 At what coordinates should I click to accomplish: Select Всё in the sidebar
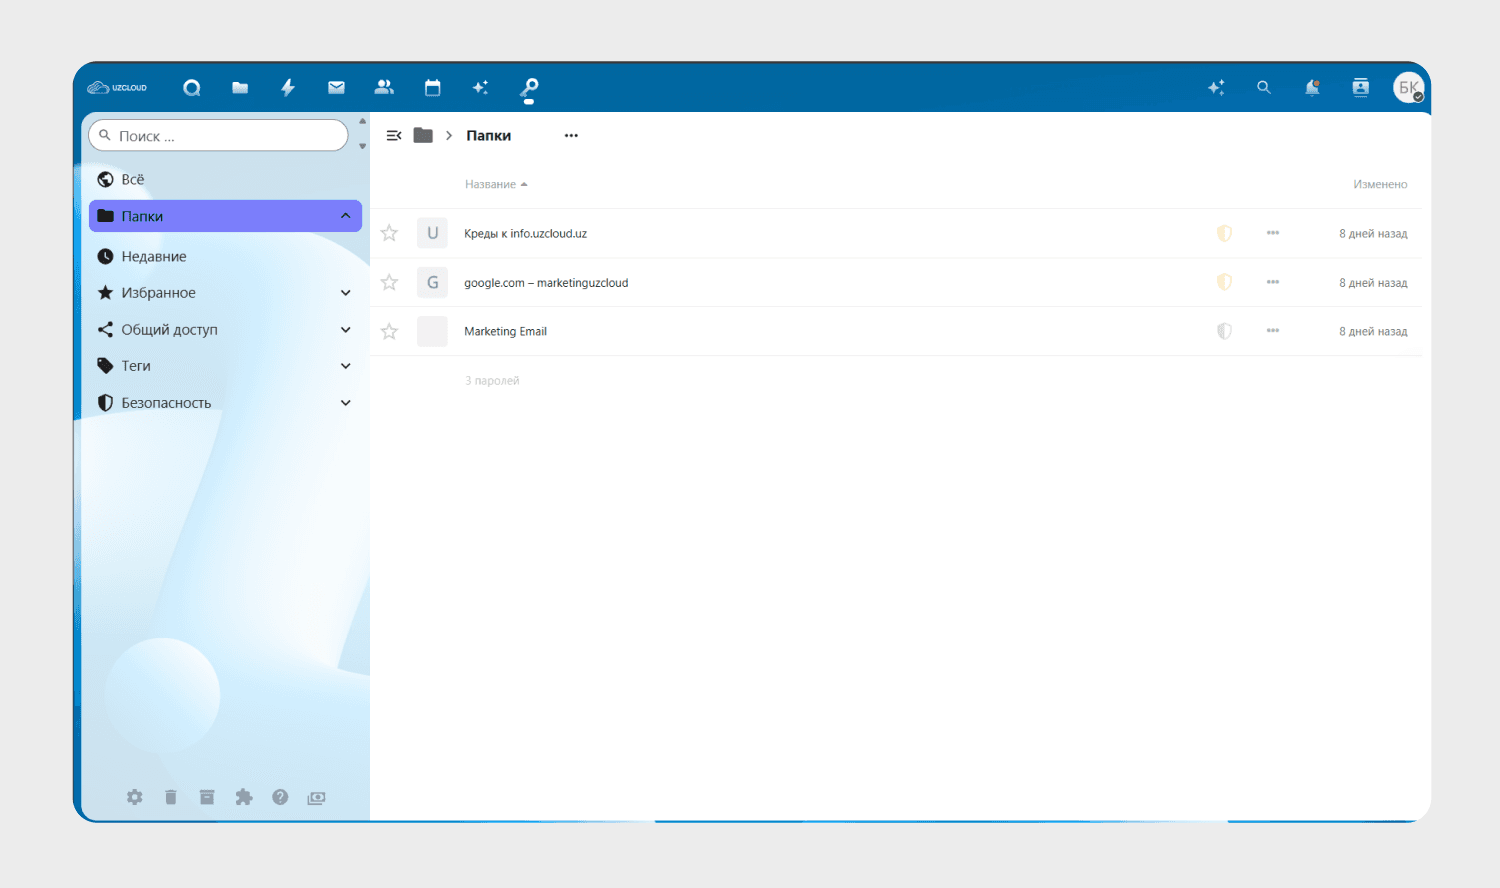pyautogui.click(x=133, y=180)
